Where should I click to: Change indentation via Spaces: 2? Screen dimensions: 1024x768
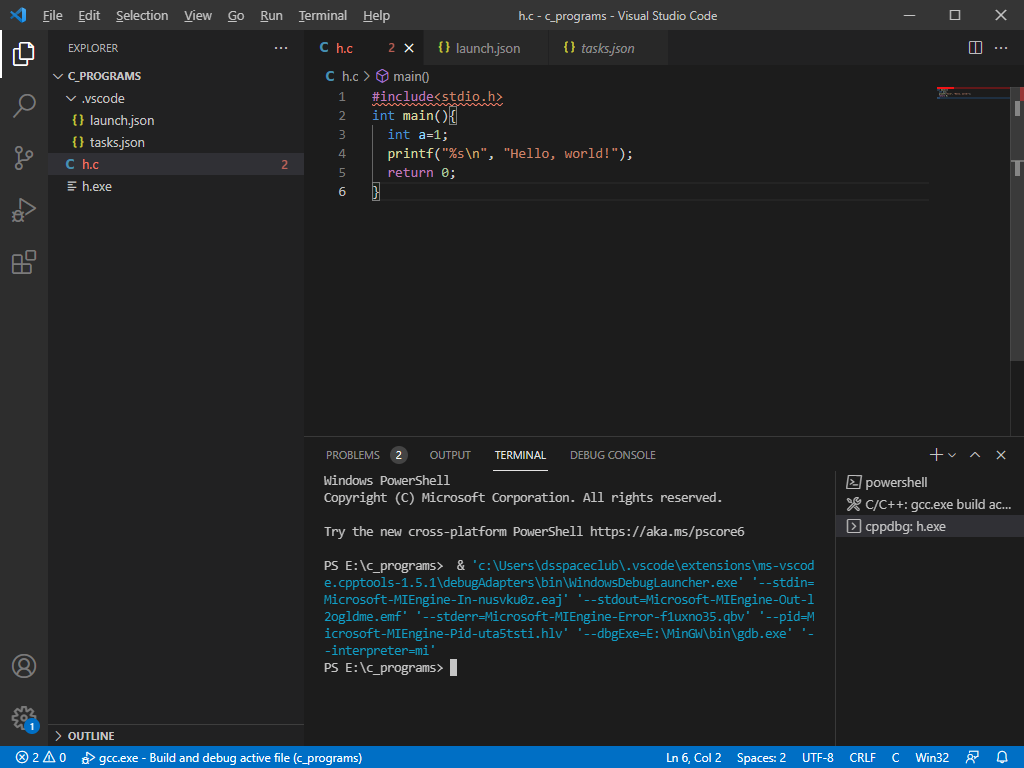(x=761, y=758)
